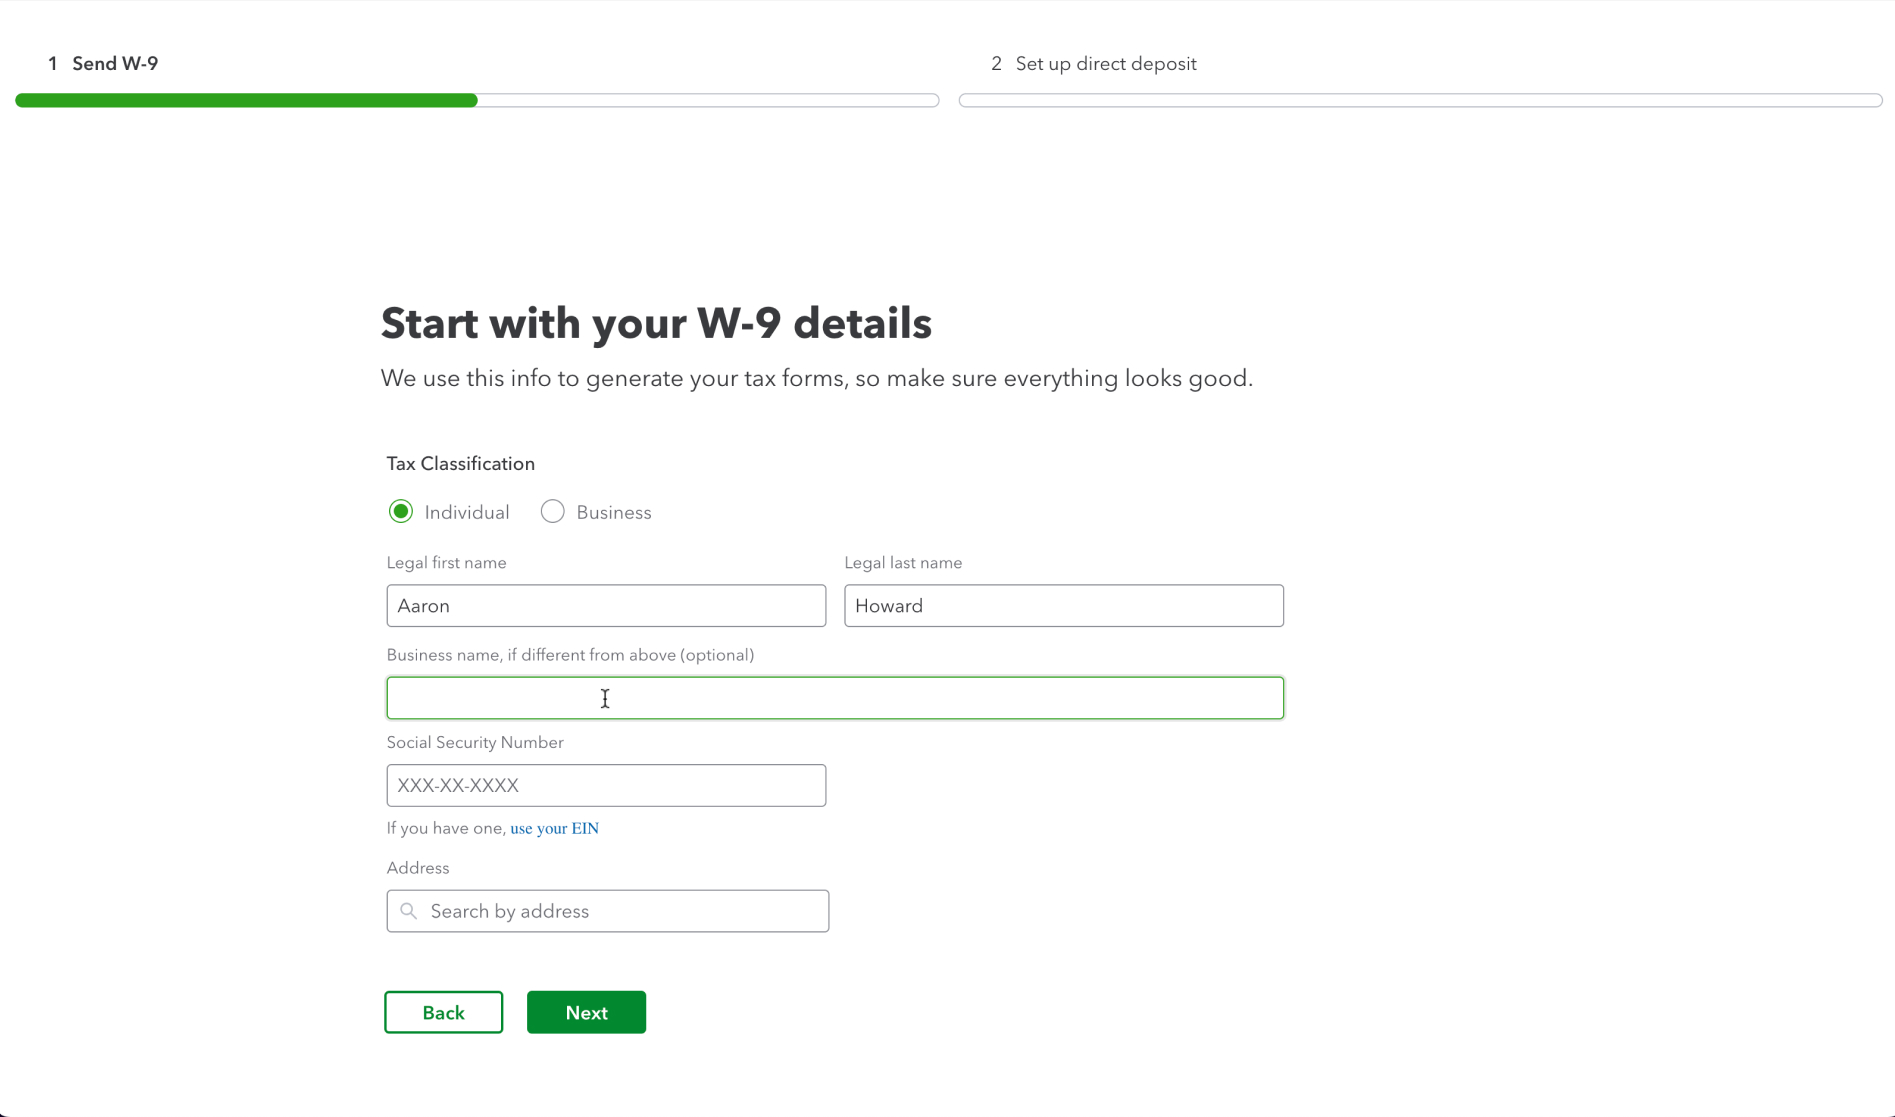1895x1117 pixels.
Task: Click the green Send W-9 progress bar
Action: coord(246,100)
